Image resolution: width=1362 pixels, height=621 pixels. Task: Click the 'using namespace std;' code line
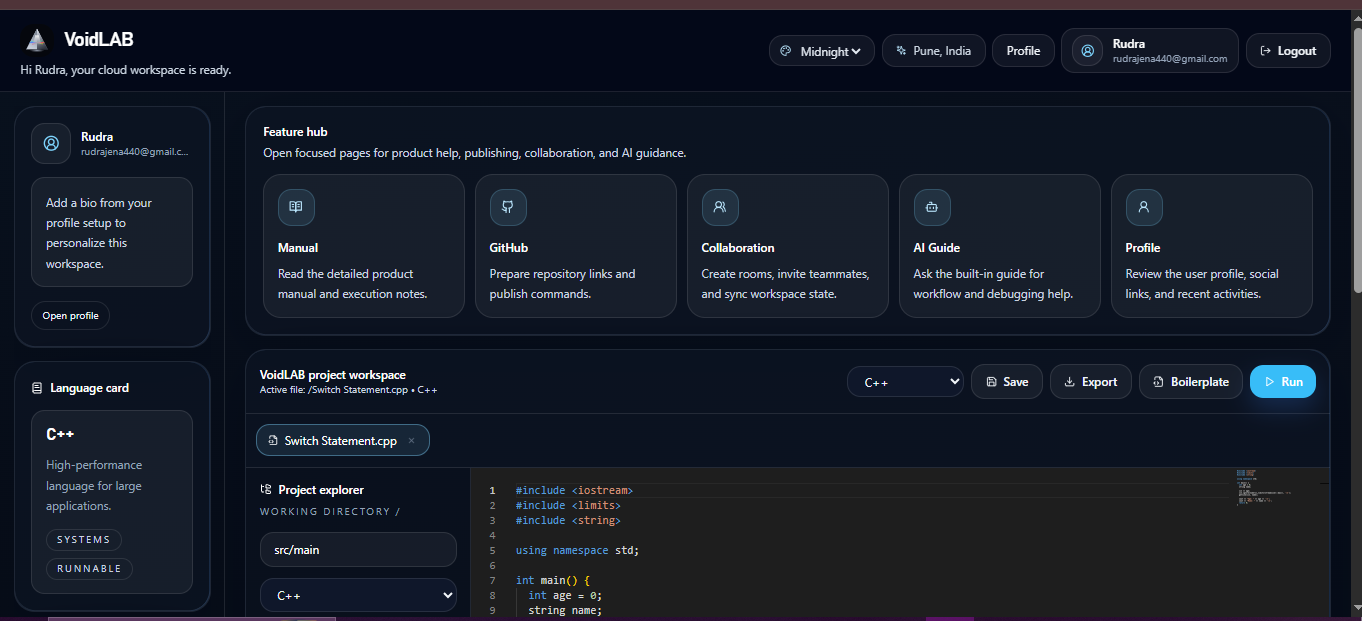(577, 551)
